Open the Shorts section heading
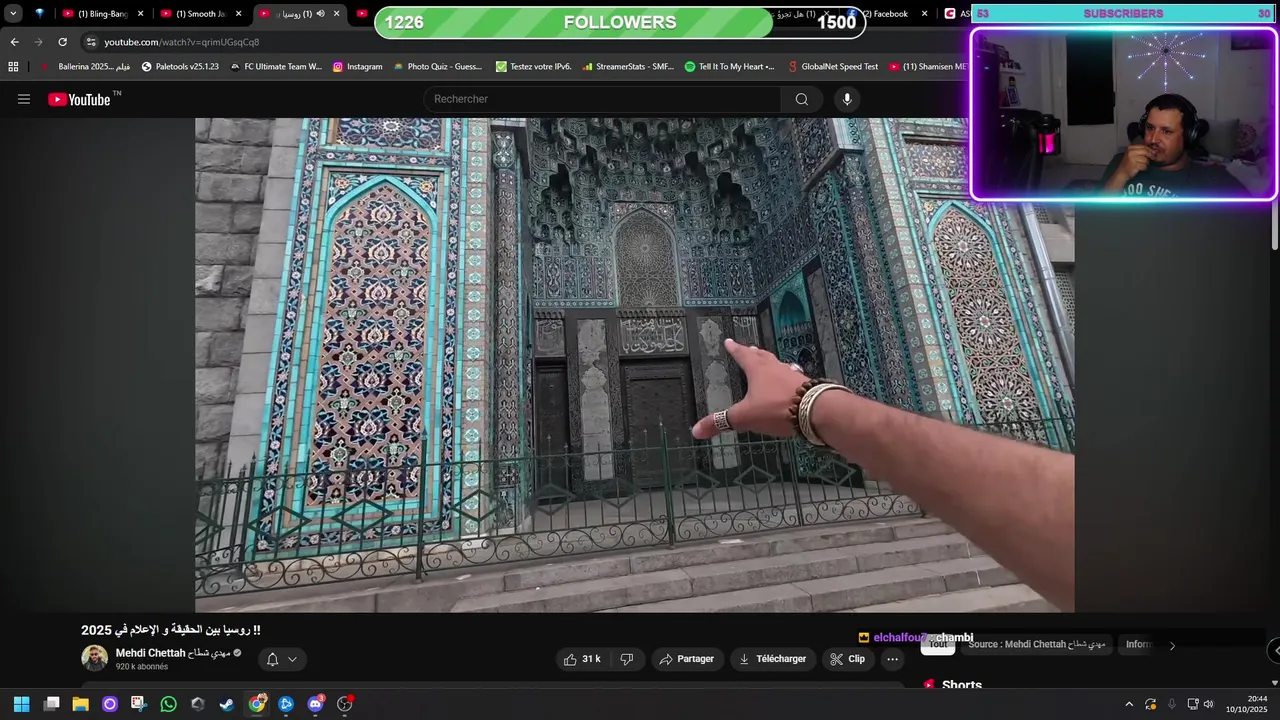The height and width of the screenshot is (720, 1280). coord(961,686)
